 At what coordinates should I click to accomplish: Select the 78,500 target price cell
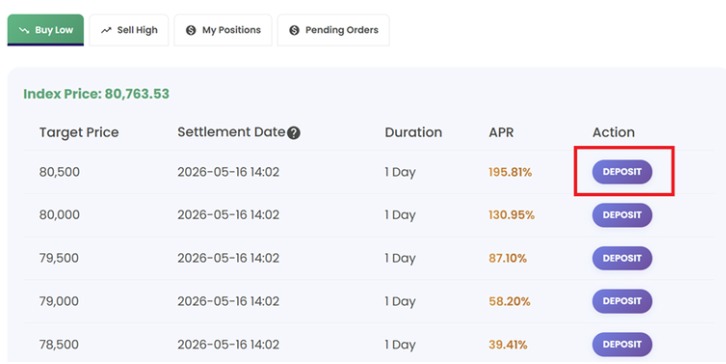coord(59,345)
